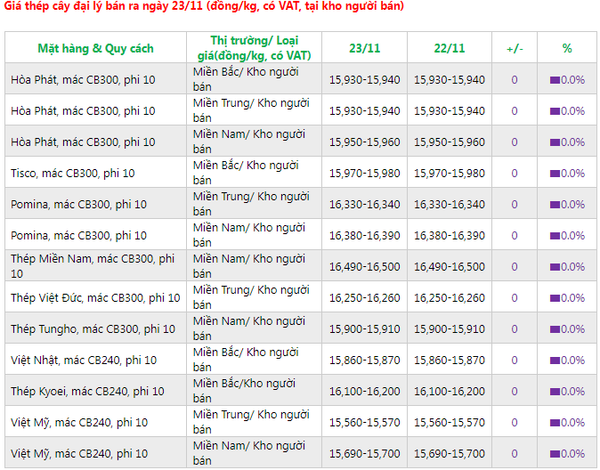The height and width of the screenshot is (470, 600).
Task: Click purple bar in Việt Mỹ 15,560-15,570 row
Action: pos(555,423)
